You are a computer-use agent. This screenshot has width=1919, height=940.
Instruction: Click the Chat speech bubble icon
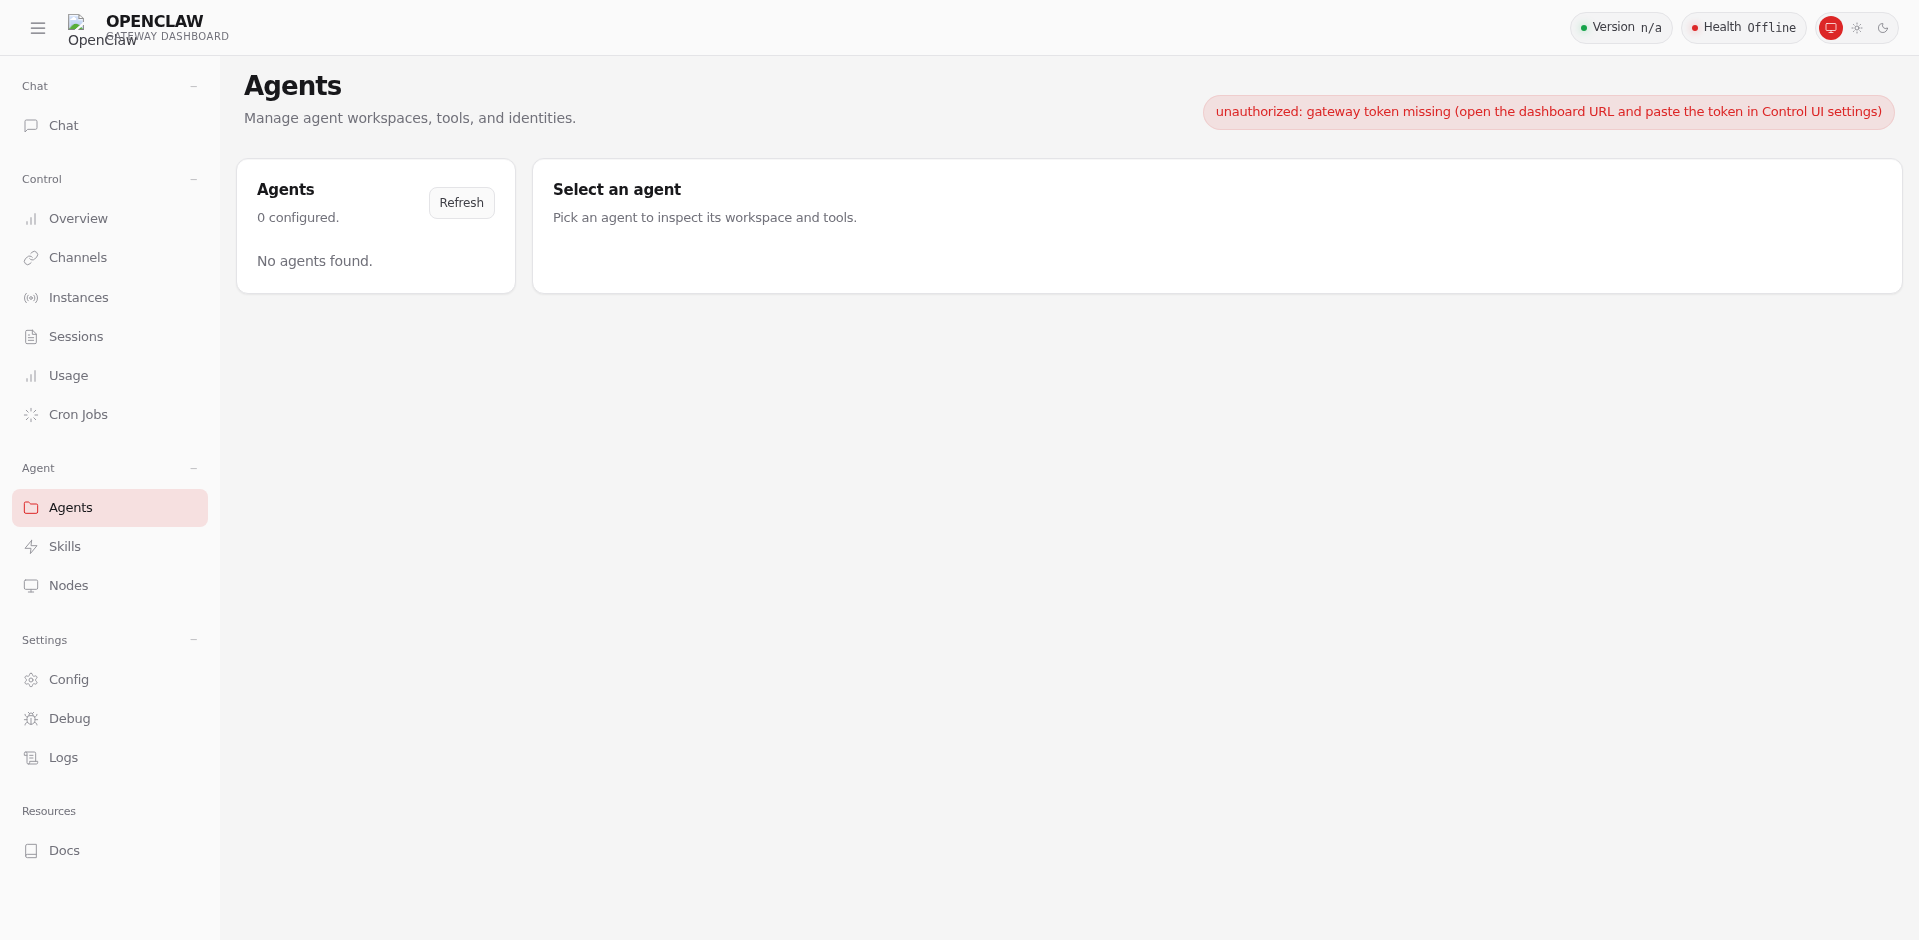(31, 126)
